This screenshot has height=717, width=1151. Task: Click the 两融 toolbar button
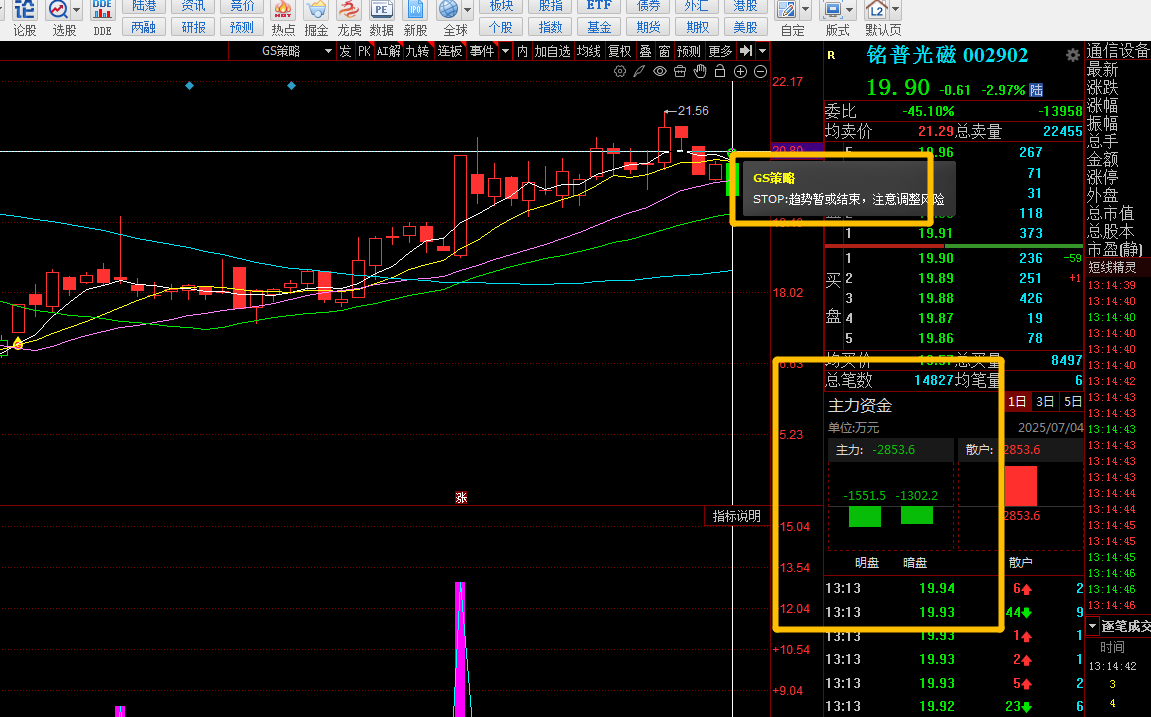[x=144, y=27]
